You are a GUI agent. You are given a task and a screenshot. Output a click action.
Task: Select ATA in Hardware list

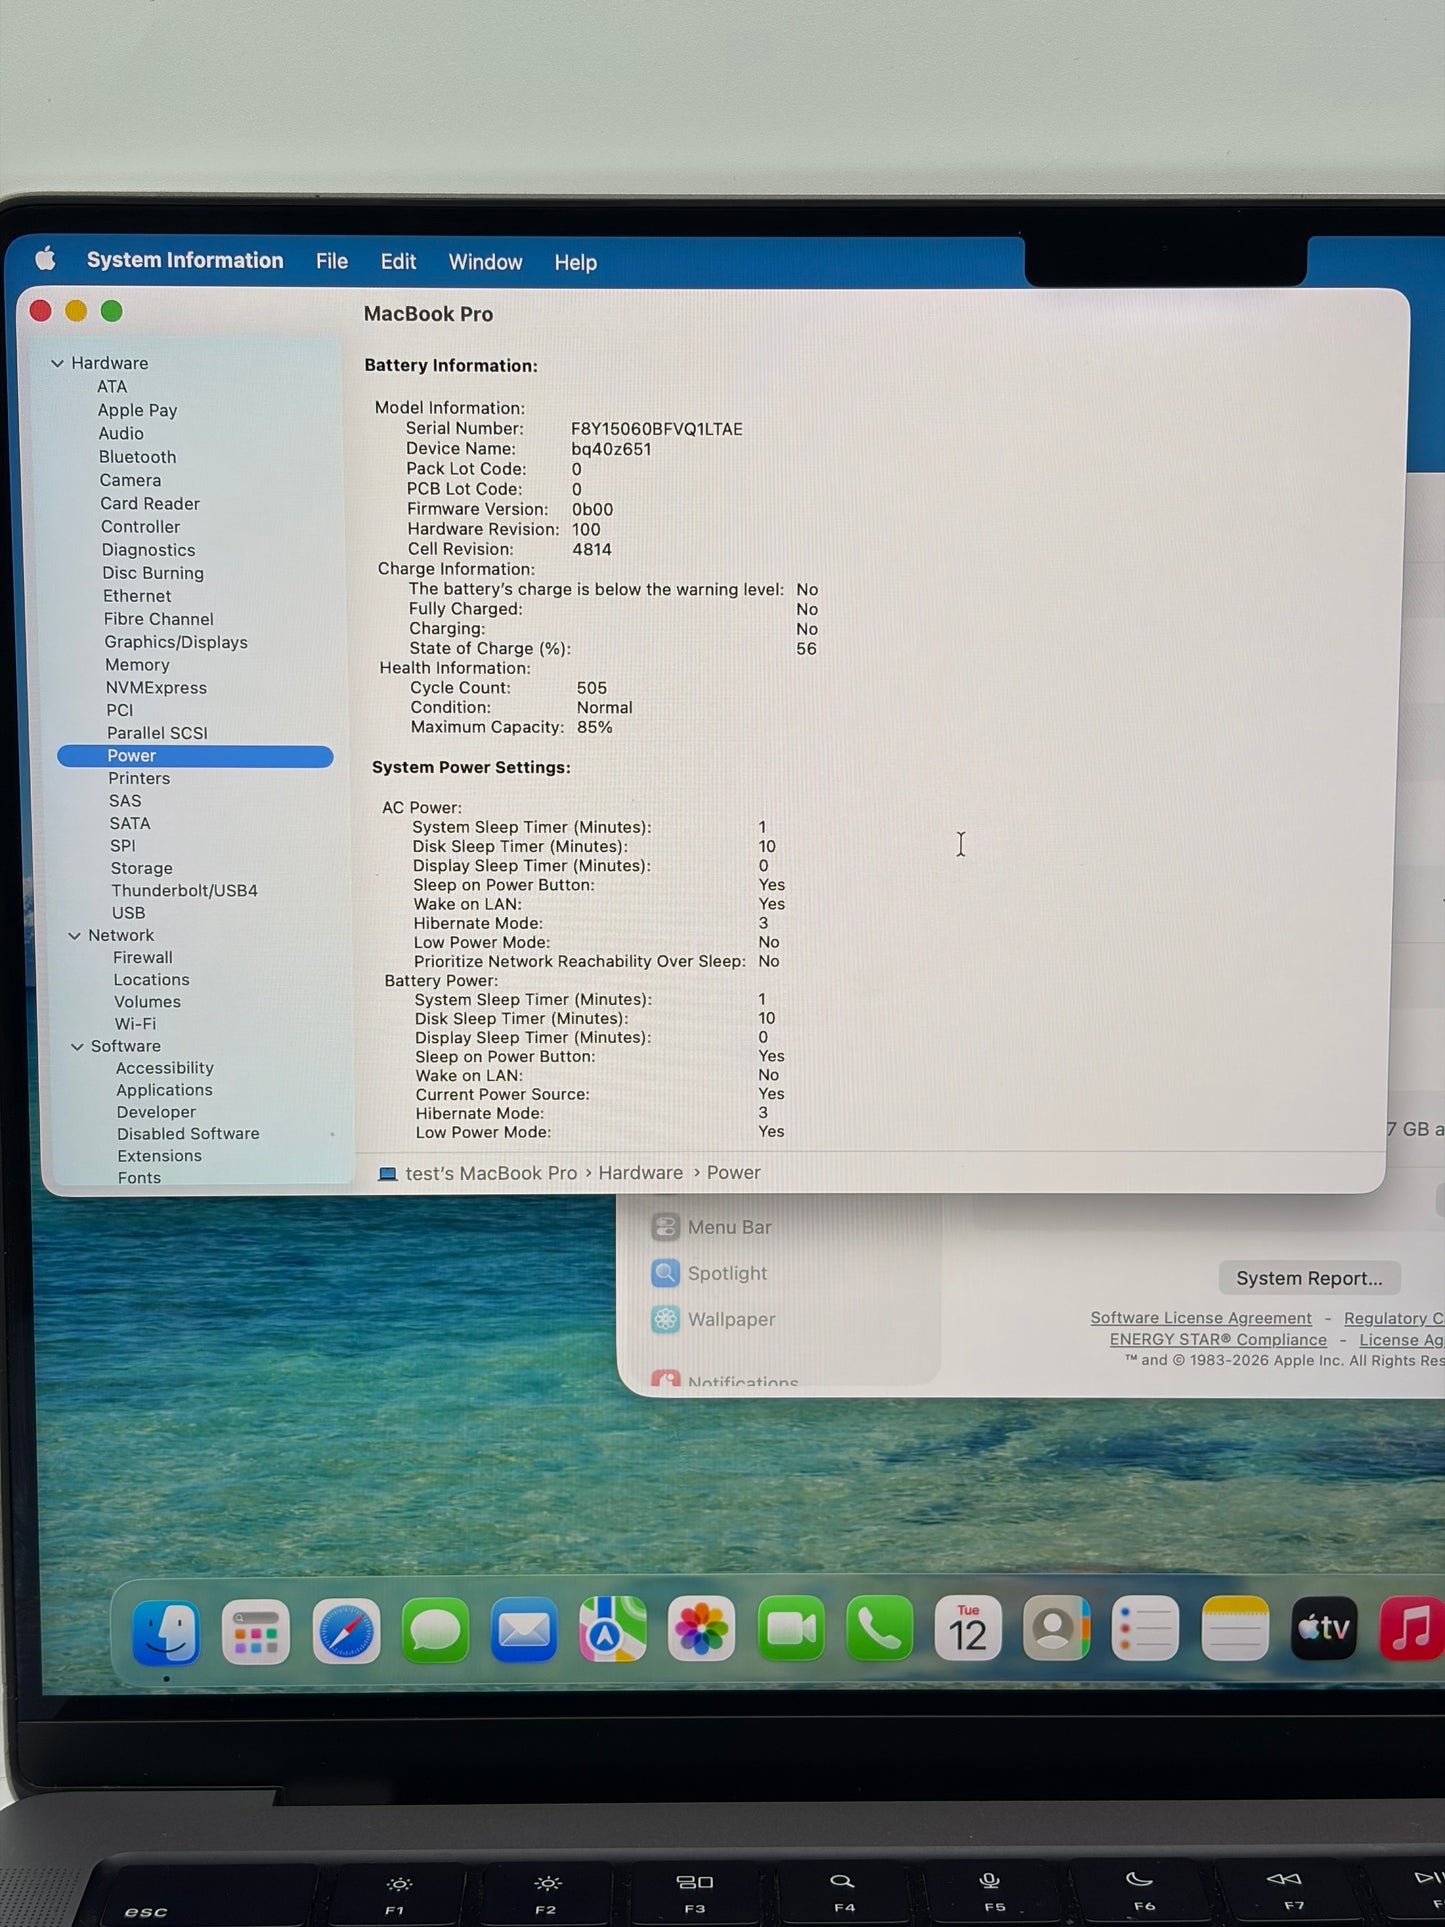coord(112,387)
